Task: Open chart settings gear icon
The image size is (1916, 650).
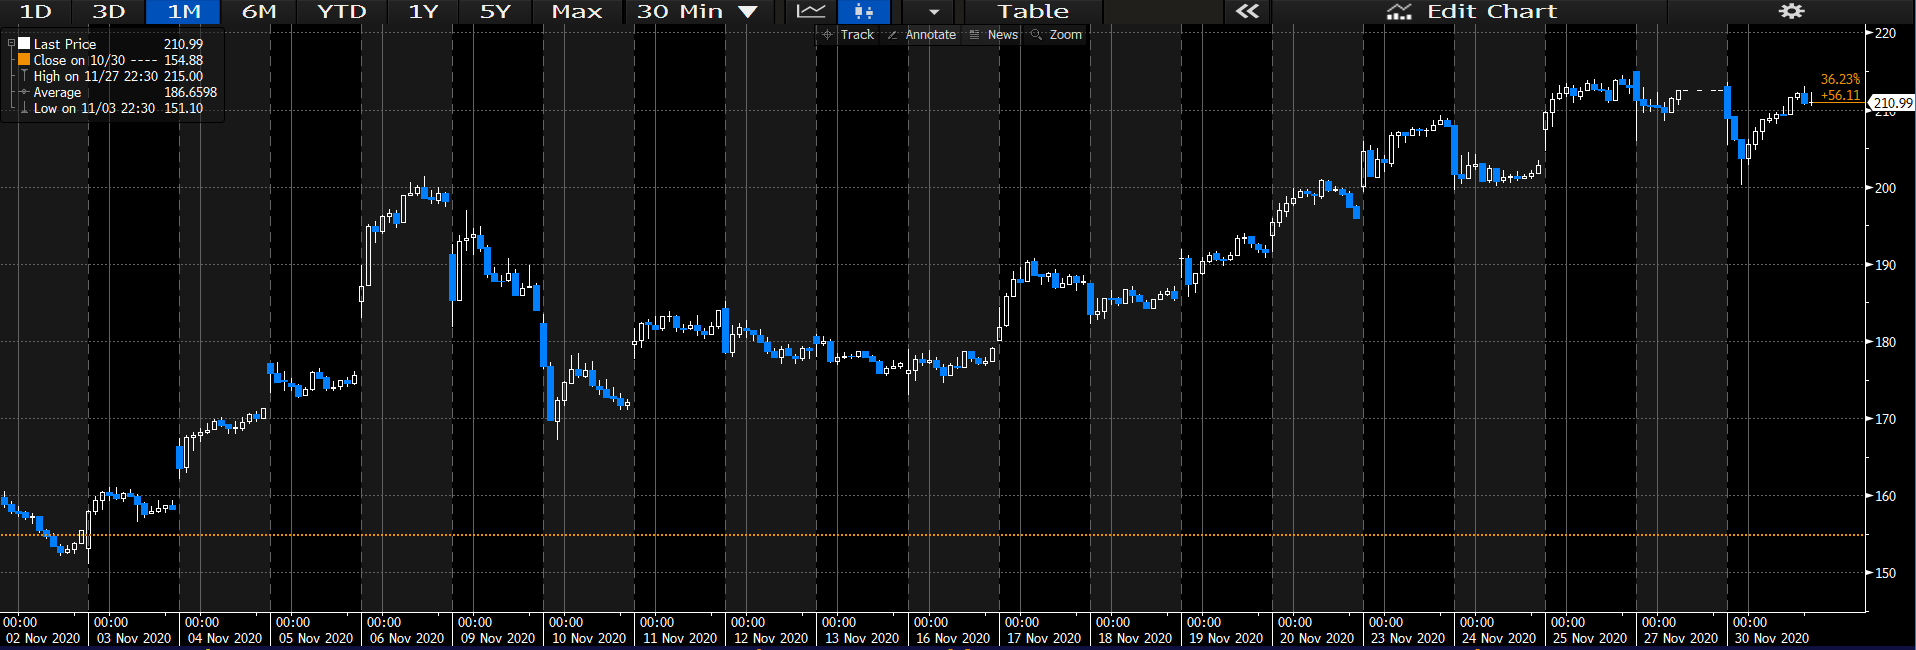Action: click(x=1791, y=12)
